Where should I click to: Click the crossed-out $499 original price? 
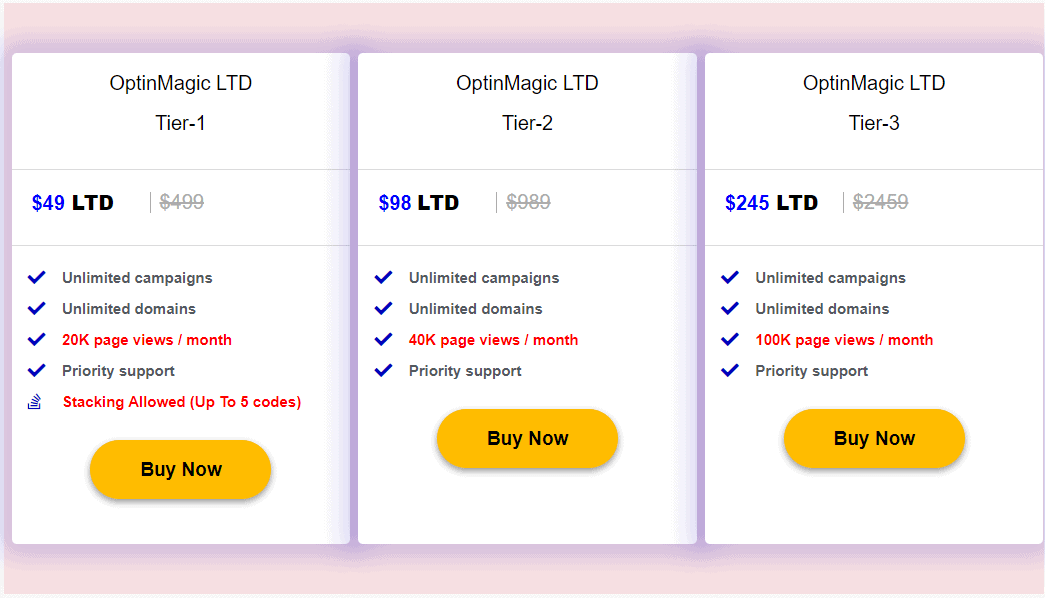click(x=181, y=202)
